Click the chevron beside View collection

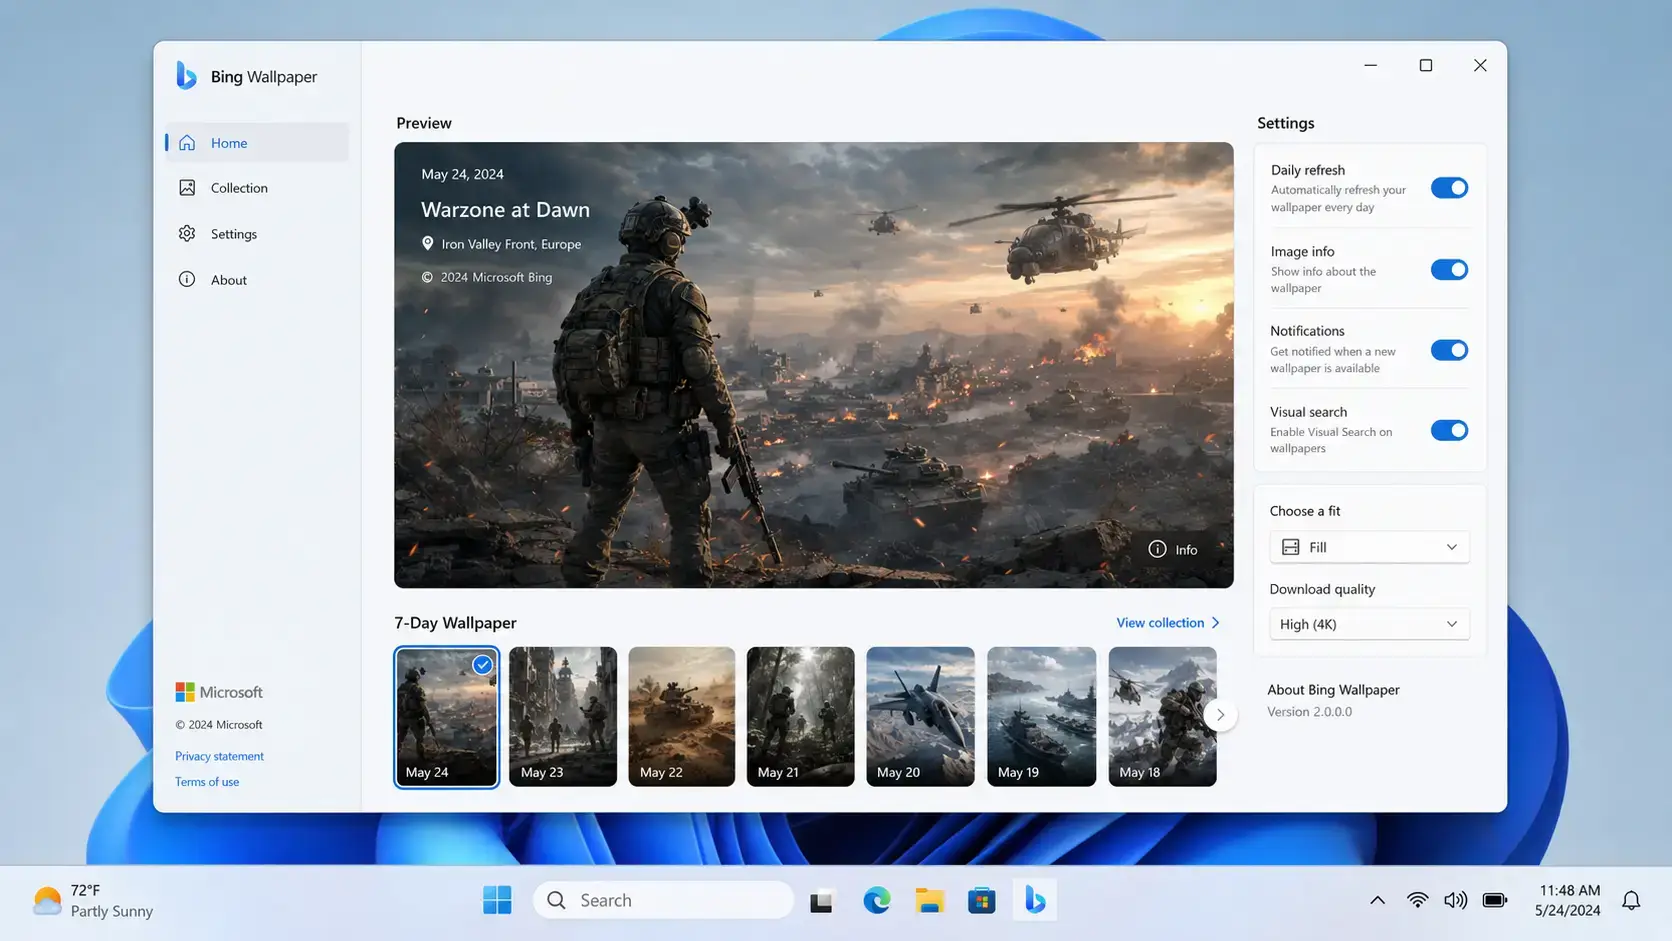coord(1216,623)
